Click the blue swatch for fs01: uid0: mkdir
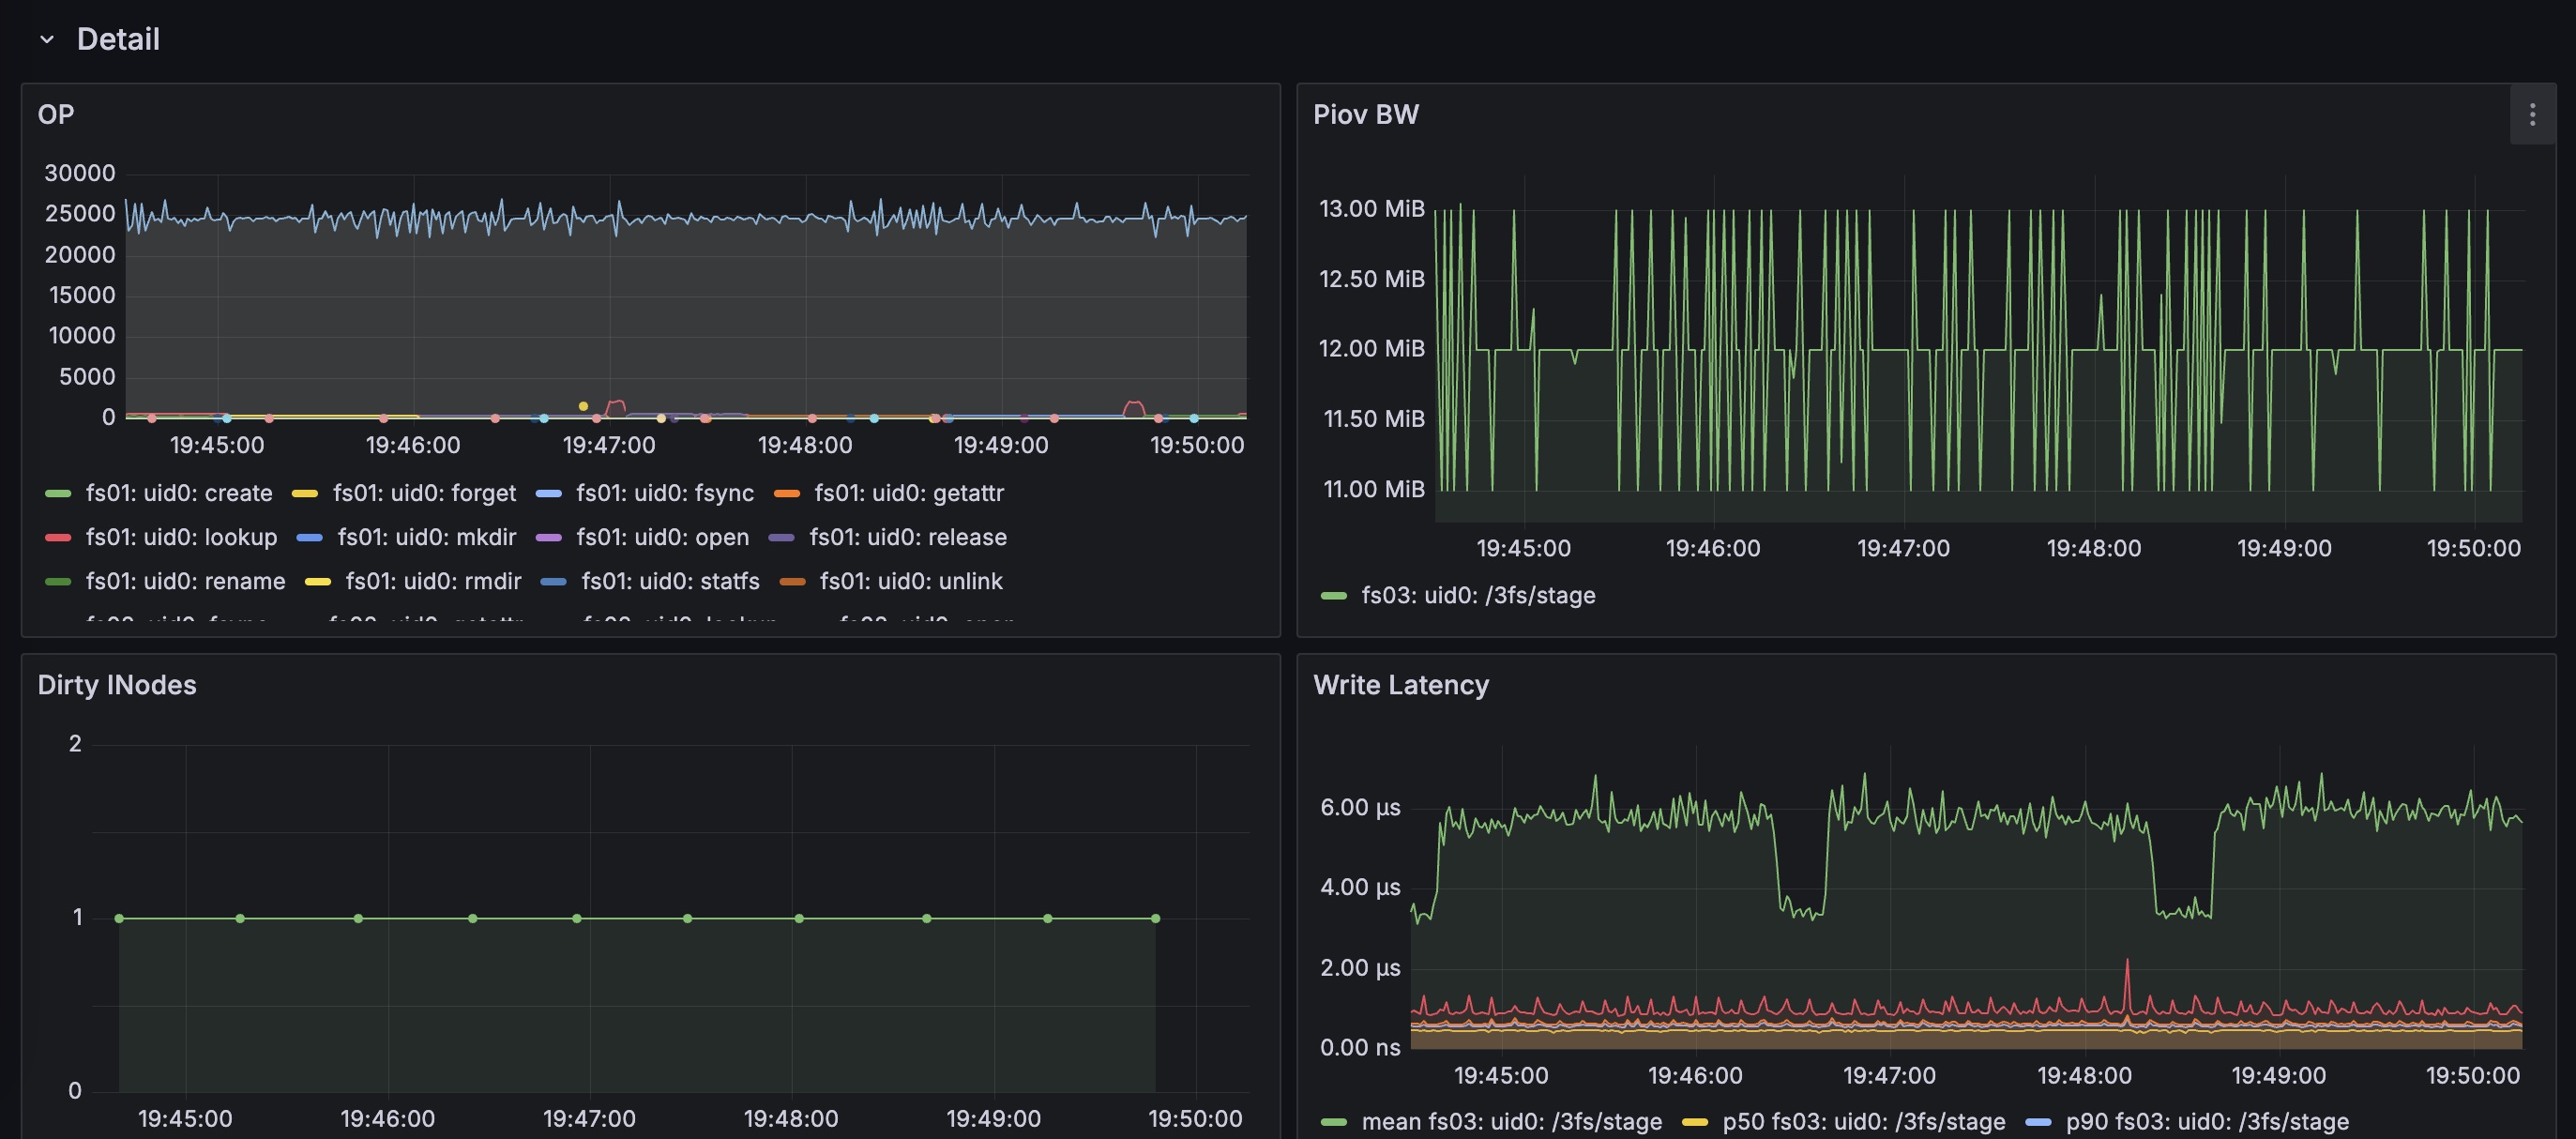The width and height of the screenshot is (2576, 1139). [x=310, y=538]
